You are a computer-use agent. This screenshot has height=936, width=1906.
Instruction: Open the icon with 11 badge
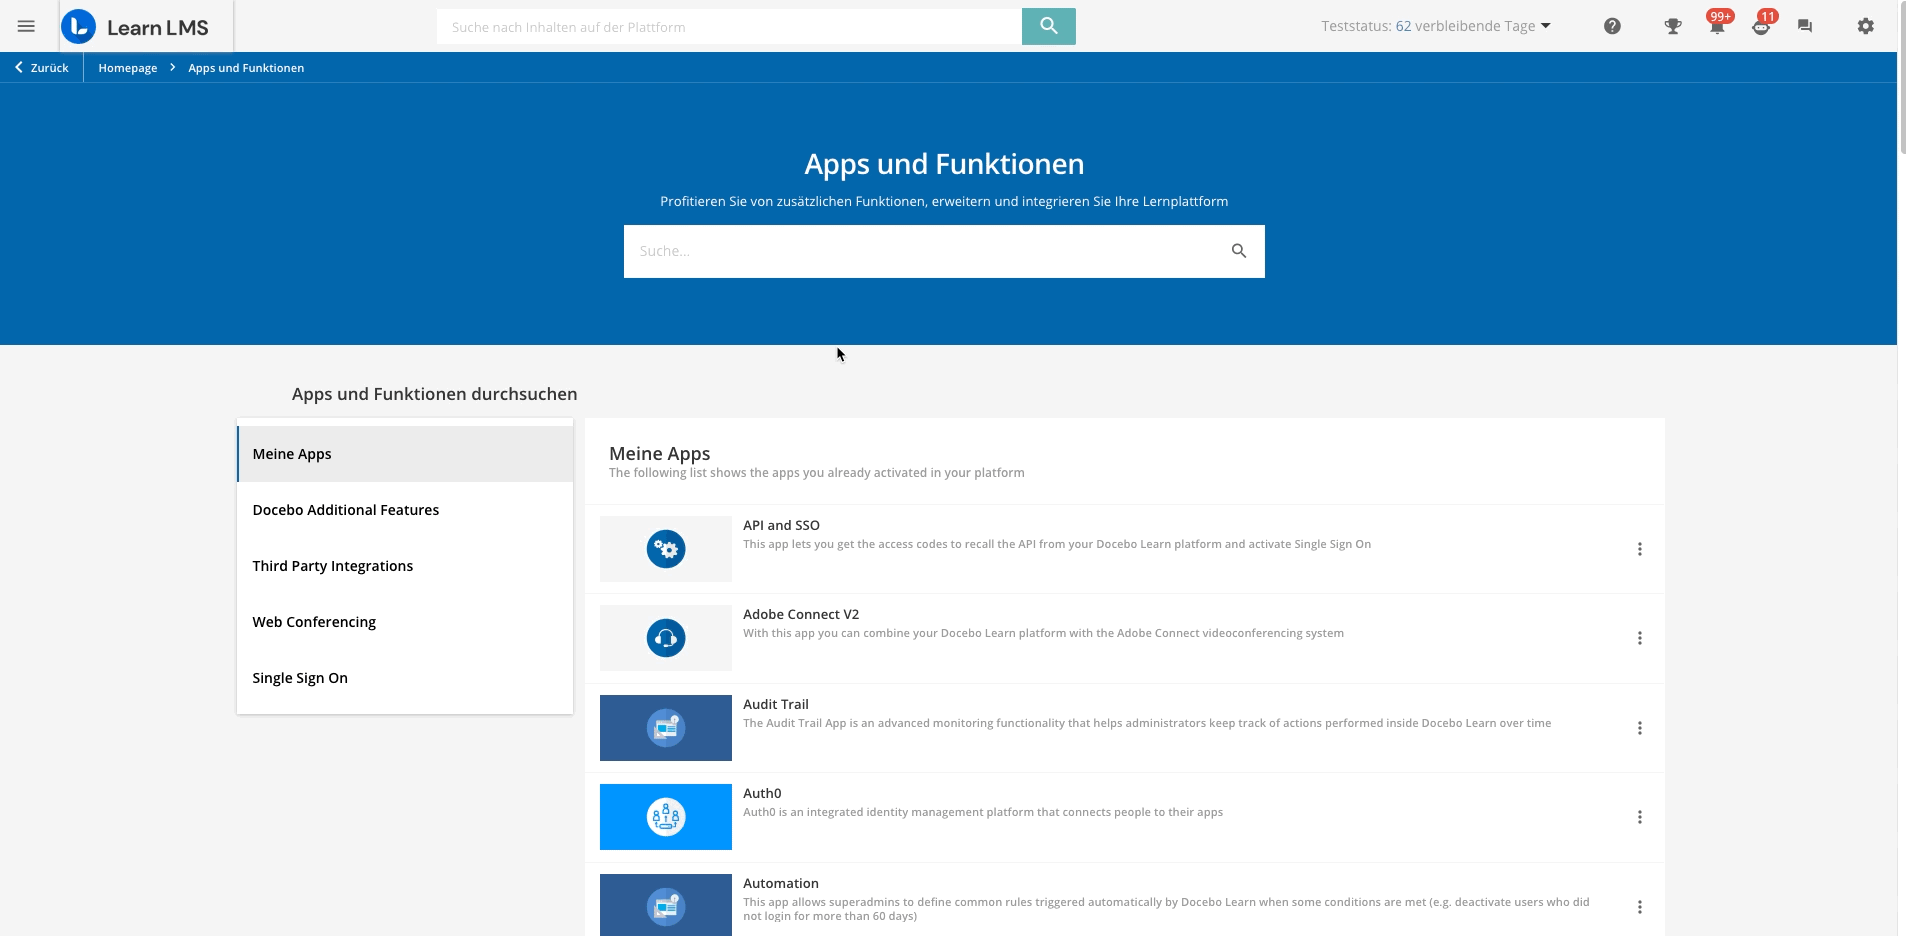(x=1761, y=25)
